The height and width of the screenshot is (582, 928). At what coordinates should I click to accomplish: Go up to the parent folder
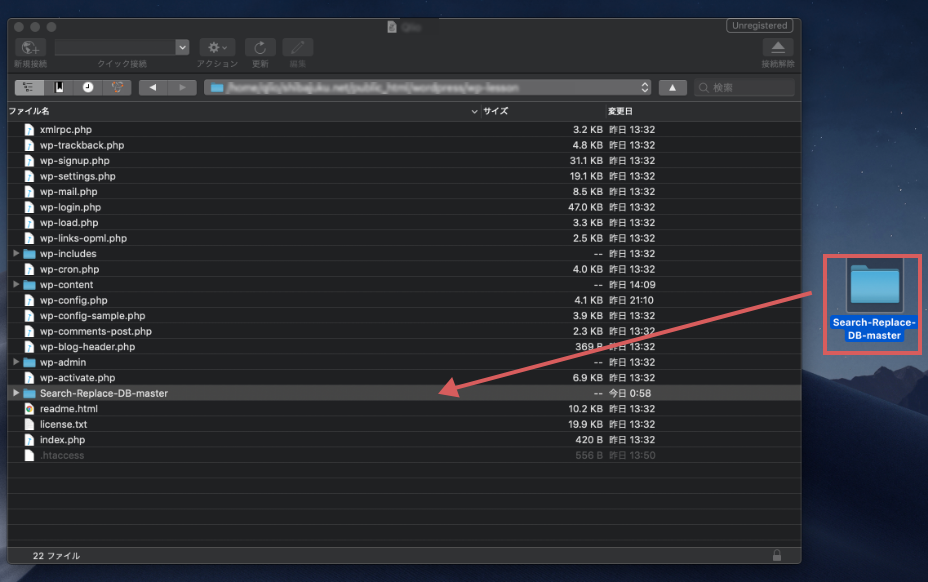[x=672, y=87]
